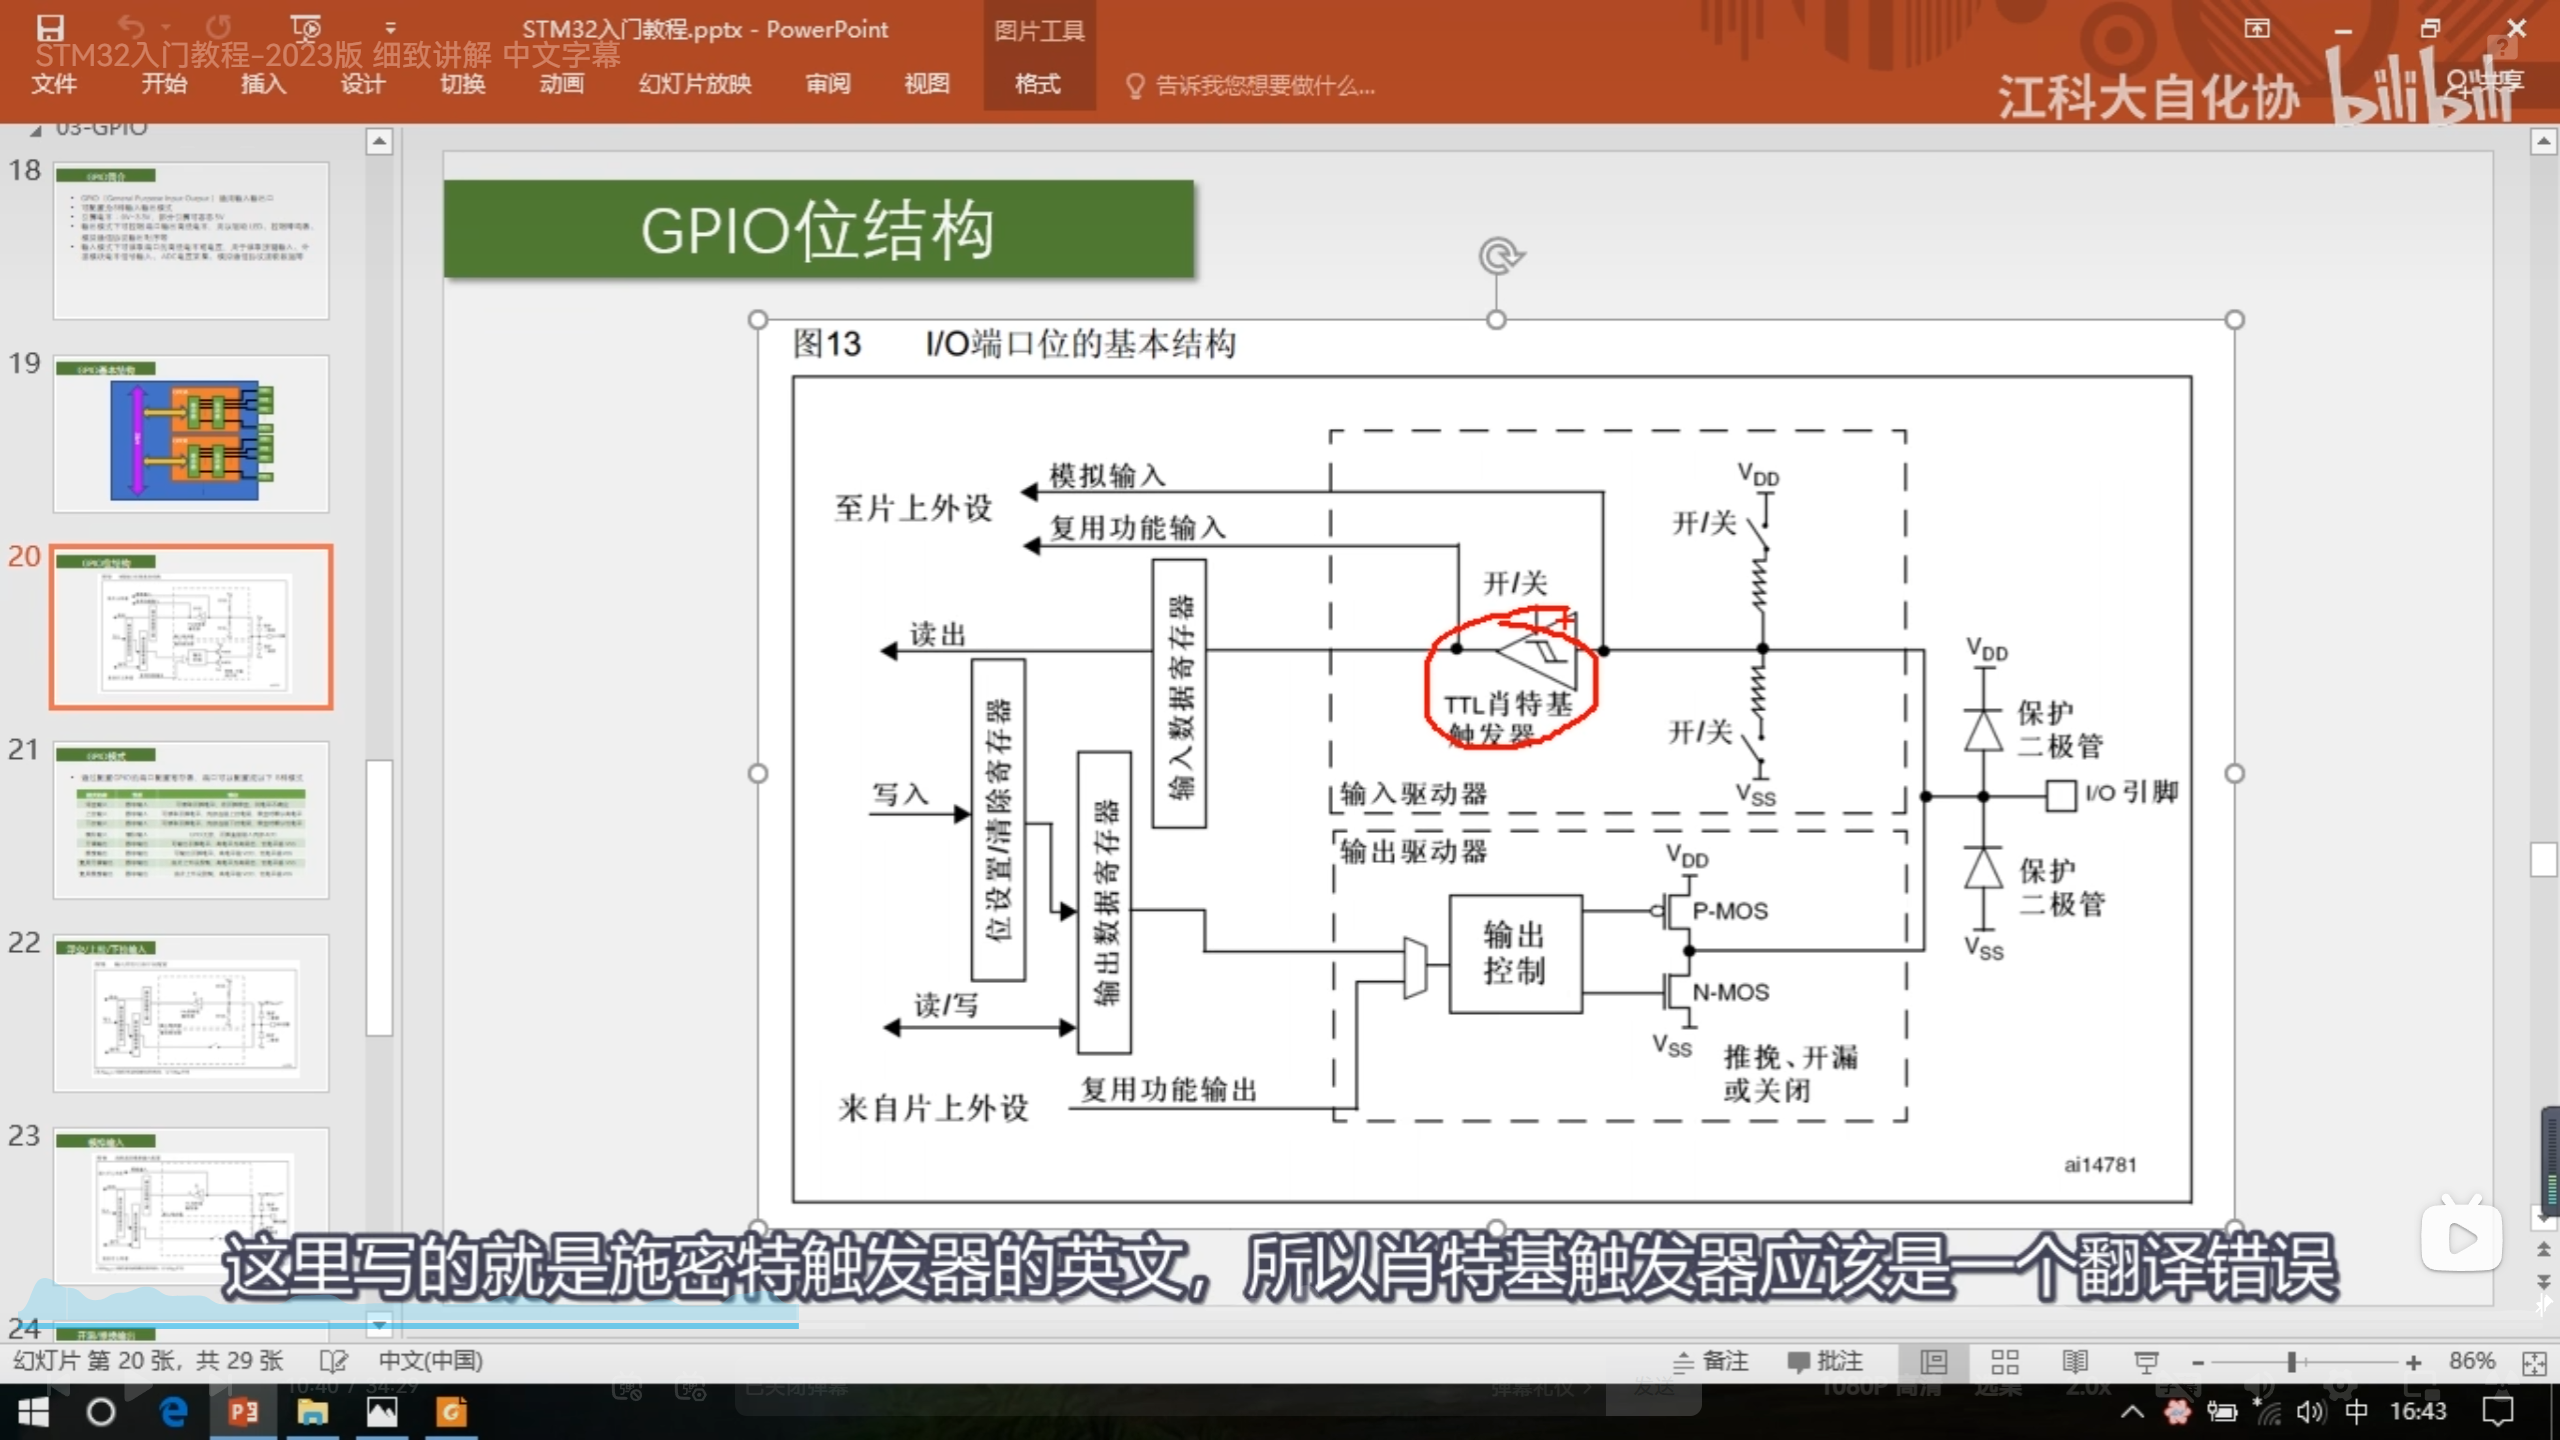Screen dimensions: 2560x1440
Task: Collapse the 03-GPIO section
Action: pyautogui.click(x=36, y=130)
